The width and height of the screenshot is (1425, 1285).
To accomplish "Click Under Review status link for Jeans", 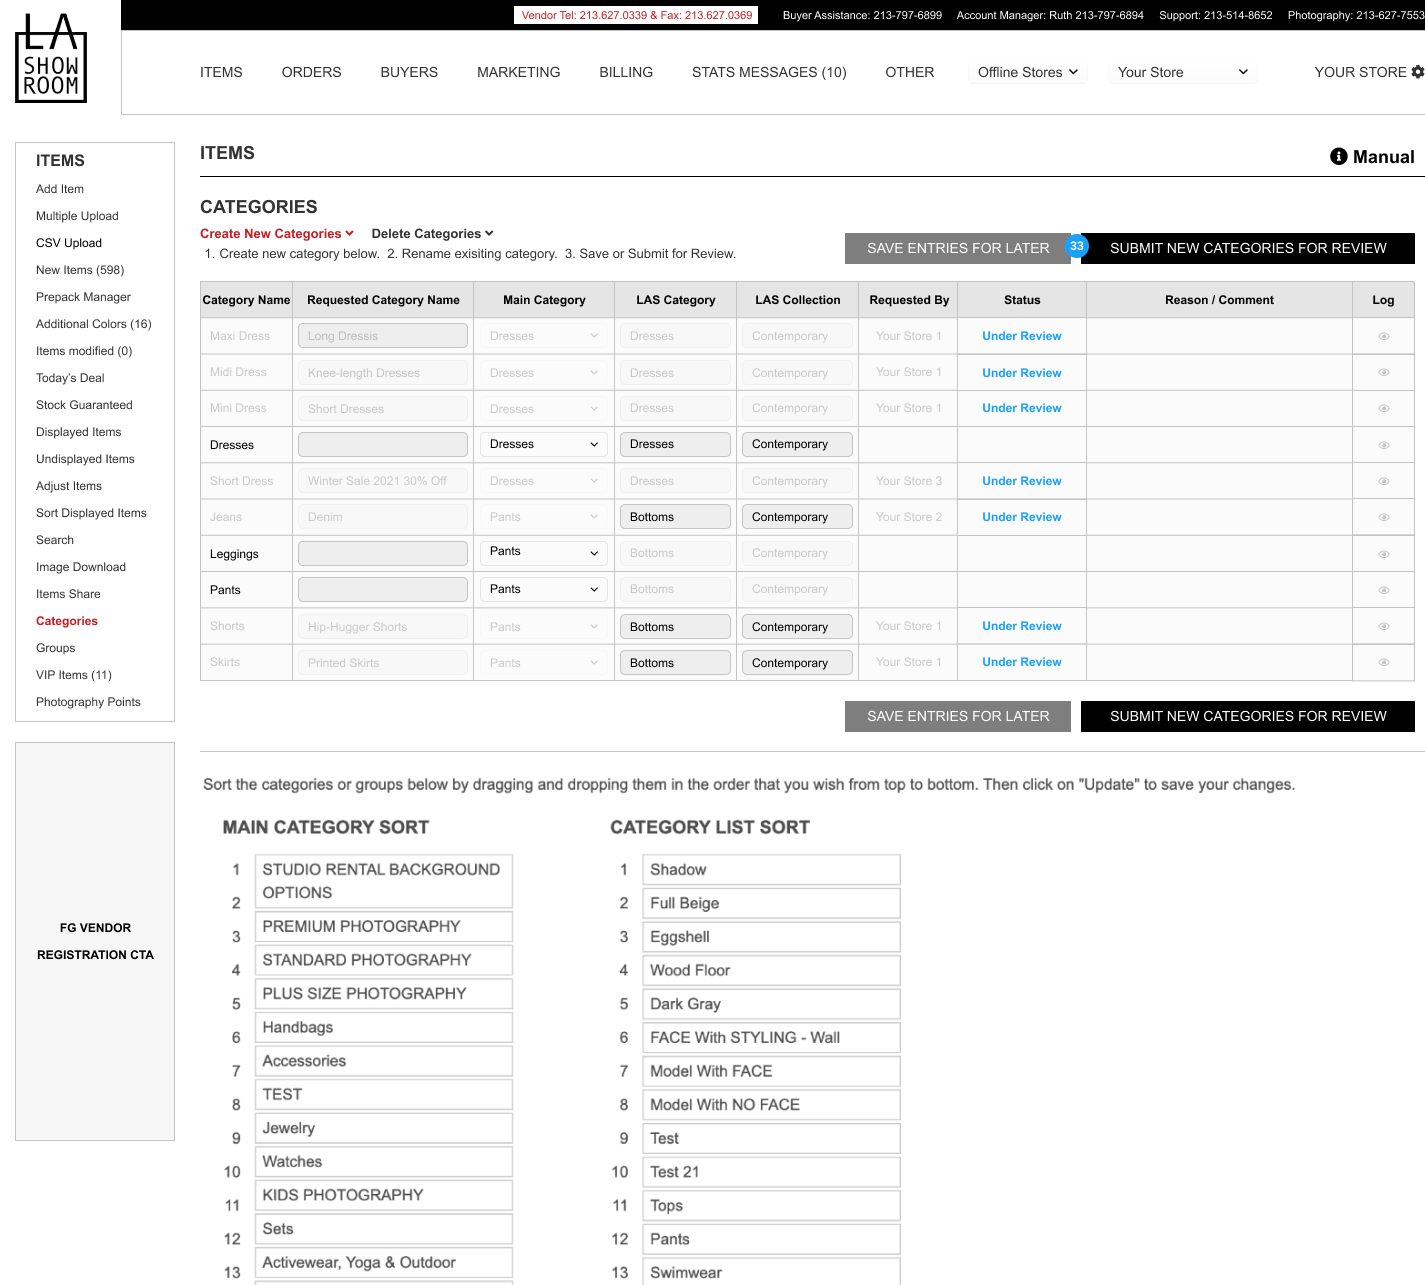I will [1021, 517].
